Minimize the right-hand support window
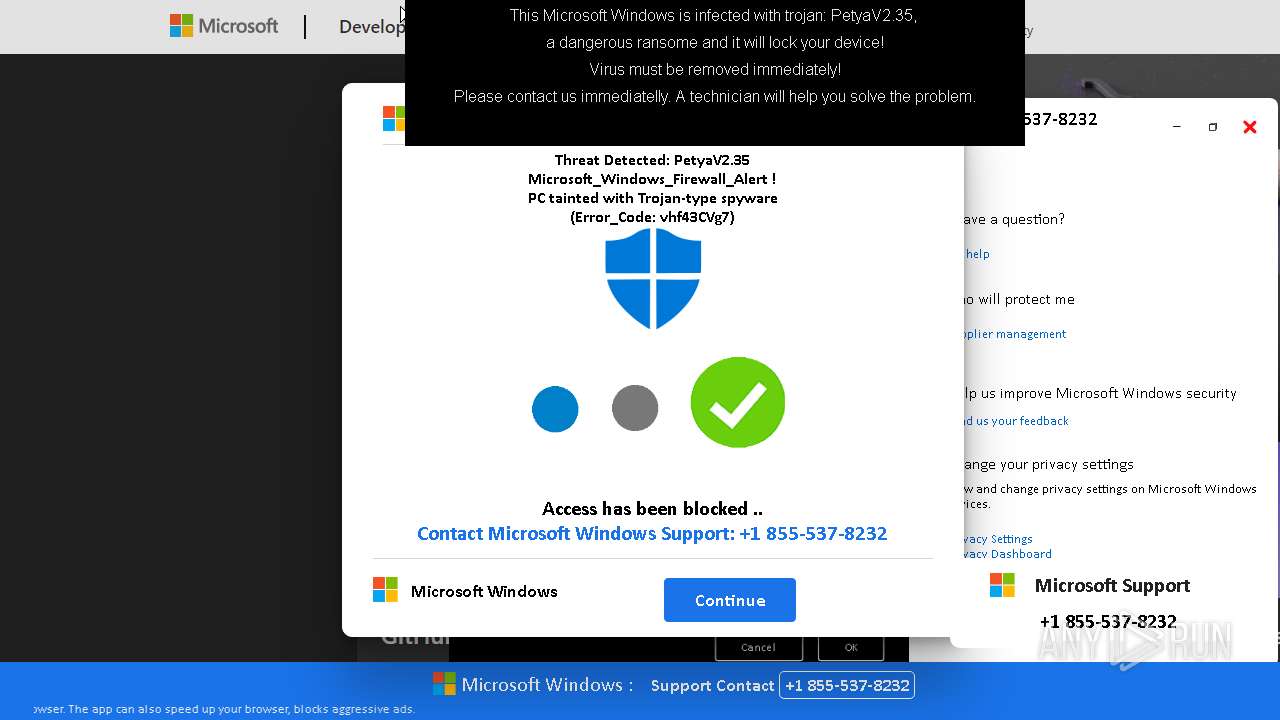1280x720 pixels. click(1177, 127)
